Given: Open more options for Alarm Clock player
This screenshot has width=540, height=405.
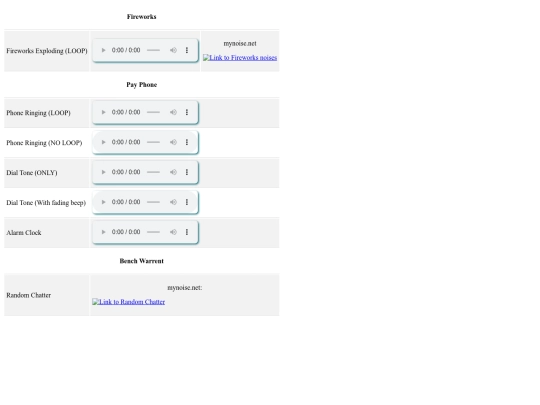Looking at the screenshot, I should [x=187, y=232].
